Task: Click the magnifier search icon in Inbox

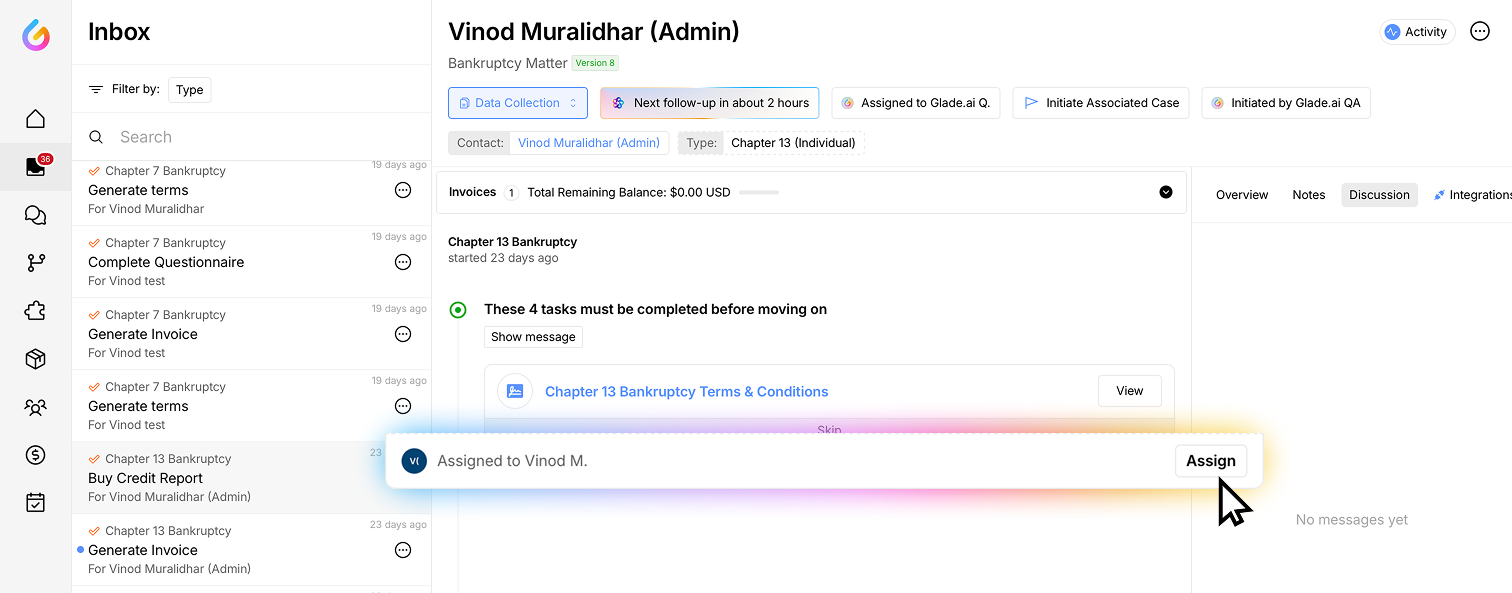Action: tap(96, 137)
